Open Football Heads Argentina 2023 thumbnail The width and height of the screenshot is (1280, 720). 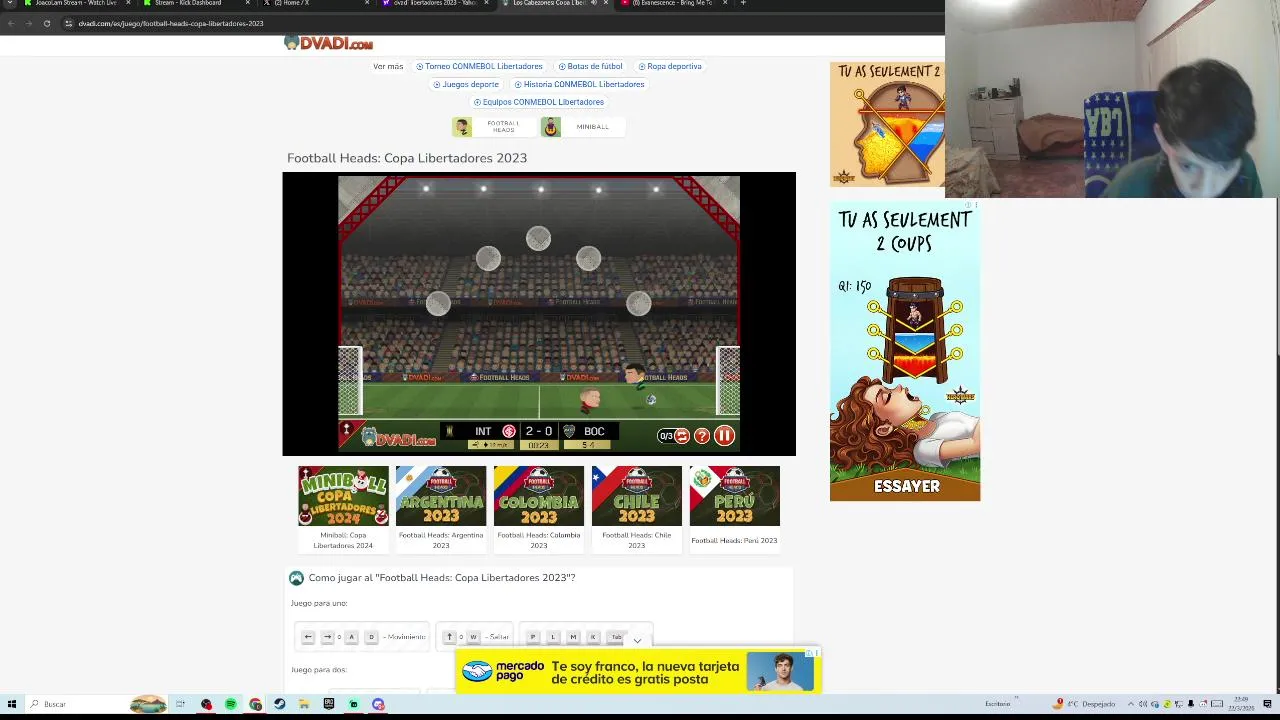click(441, 496)
